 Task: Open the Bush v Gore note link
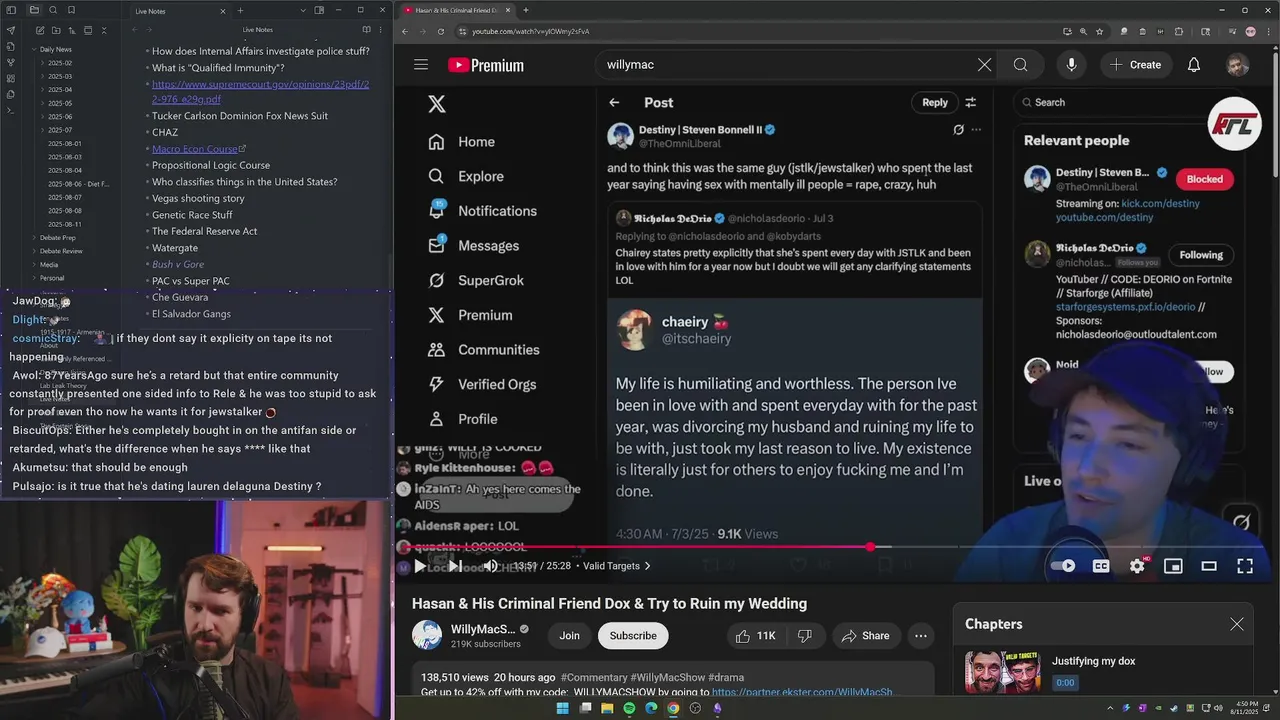(x=178, y=264)
